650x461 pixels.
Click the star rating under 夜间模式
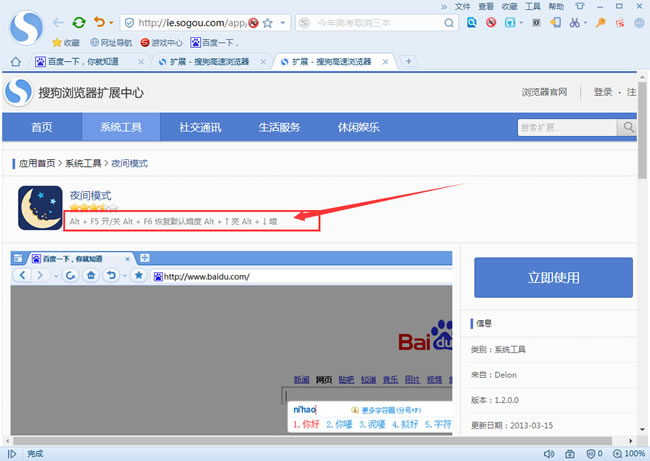coord(94,207)
